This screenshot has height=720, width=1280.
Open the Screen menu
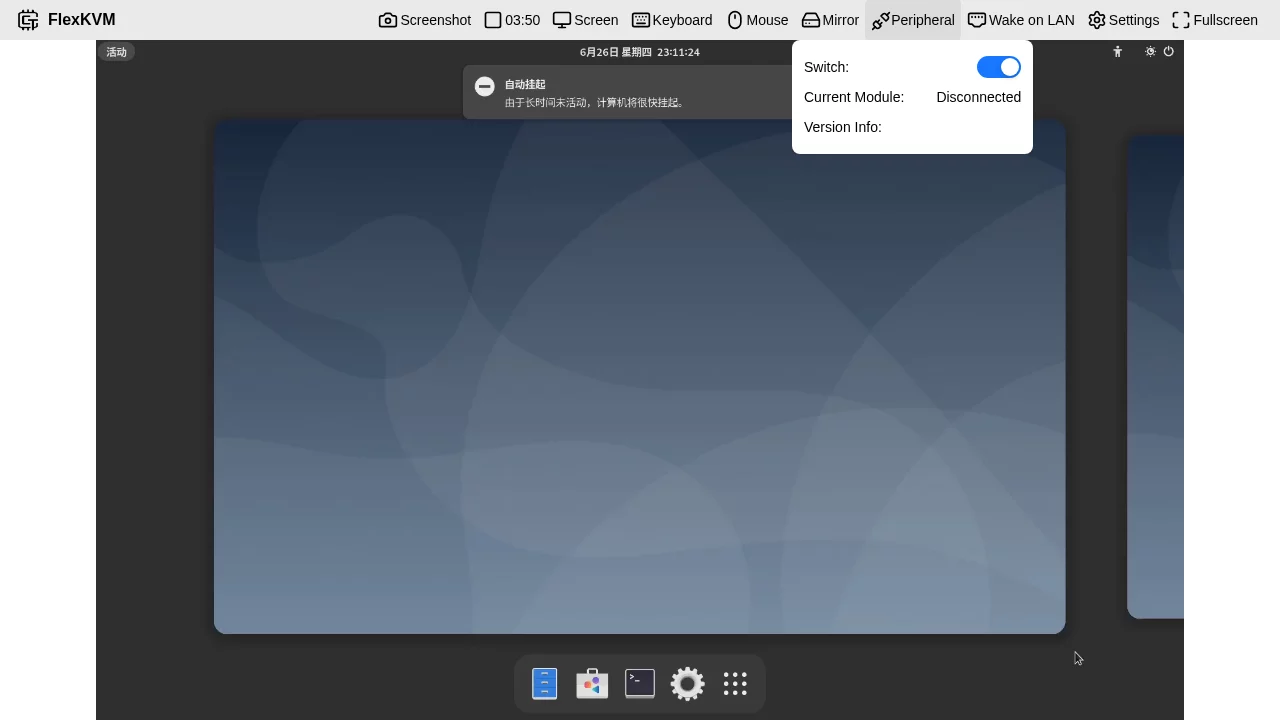[x=586, y=20]
